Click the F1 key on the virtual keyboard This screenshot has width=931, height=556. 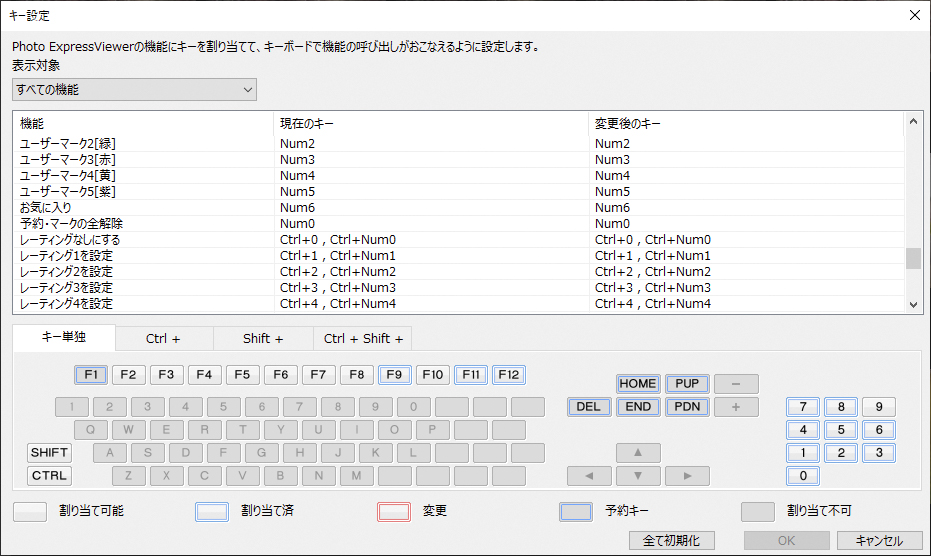(91, 375)
